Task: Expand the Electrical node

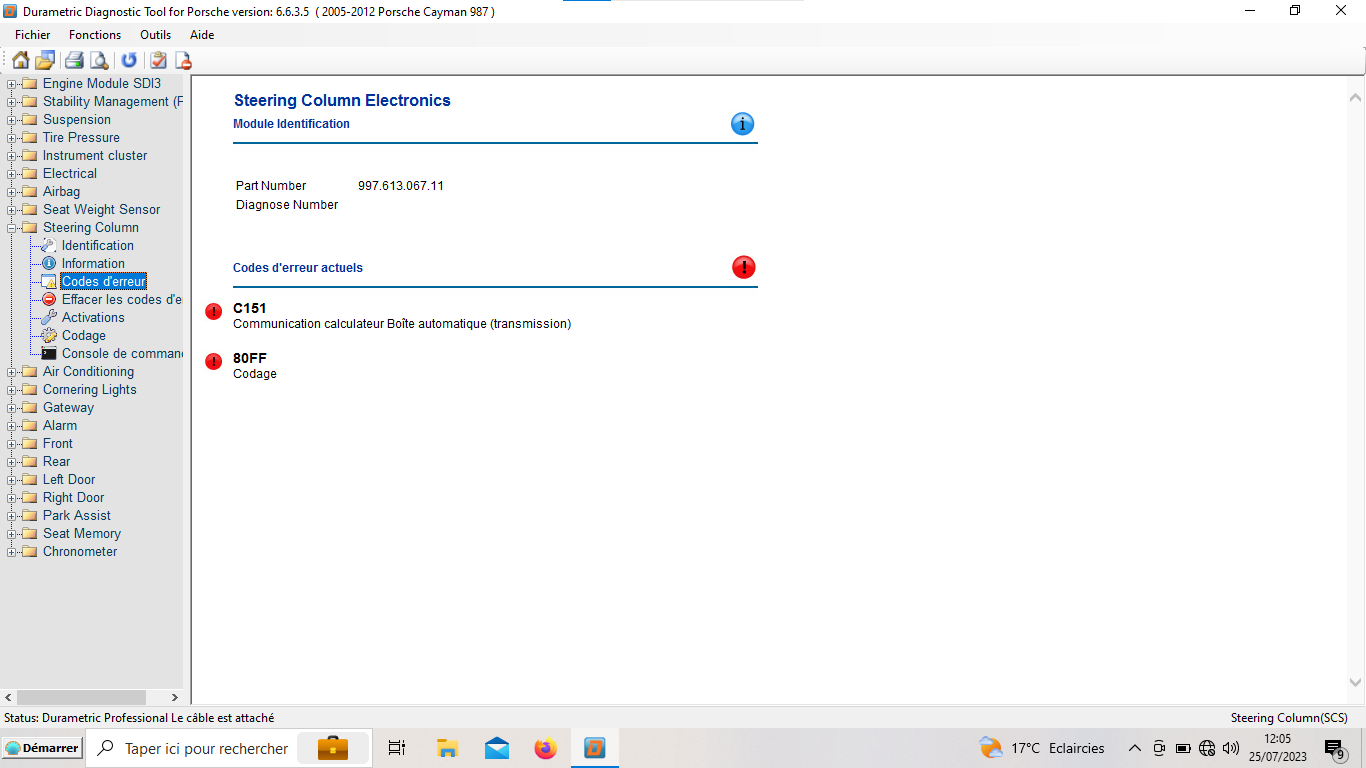Action: click(x=12, y=174)
